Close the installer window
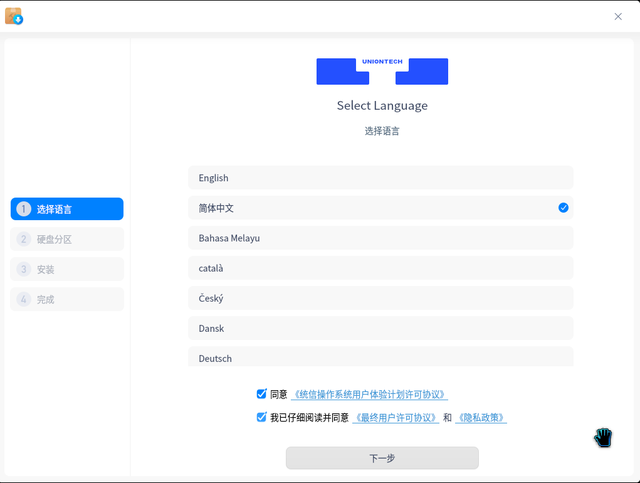Screen dimensions: 640x483 click(x=618, y=16)
